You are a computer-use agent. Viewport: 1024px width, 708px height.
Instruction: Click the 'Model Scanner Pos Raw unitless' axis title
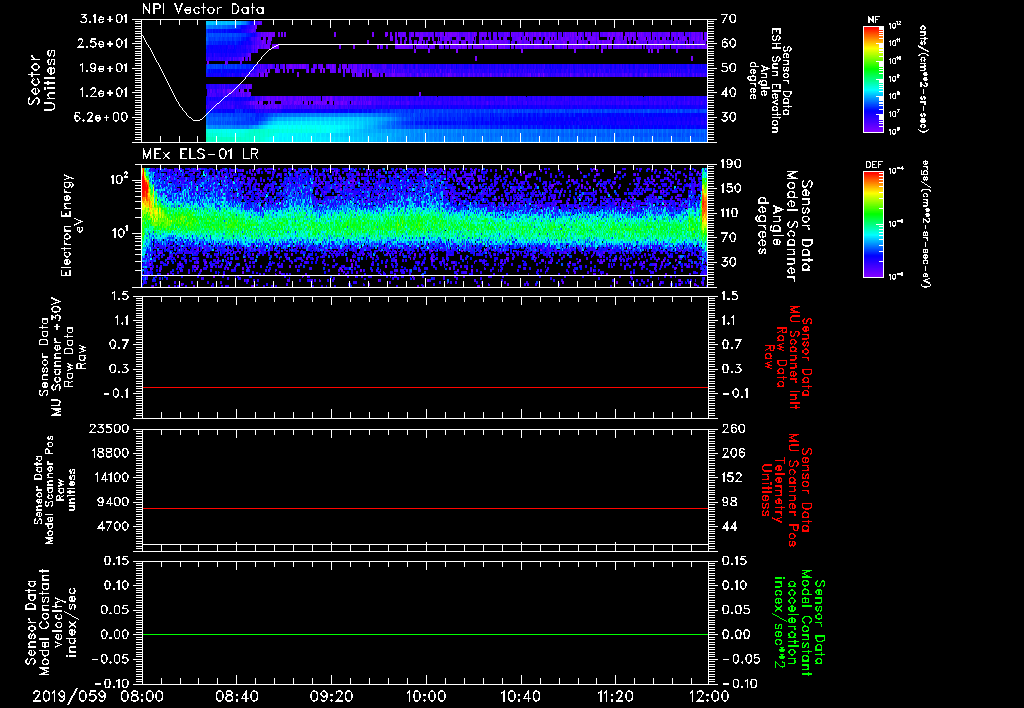click(55, 490)
